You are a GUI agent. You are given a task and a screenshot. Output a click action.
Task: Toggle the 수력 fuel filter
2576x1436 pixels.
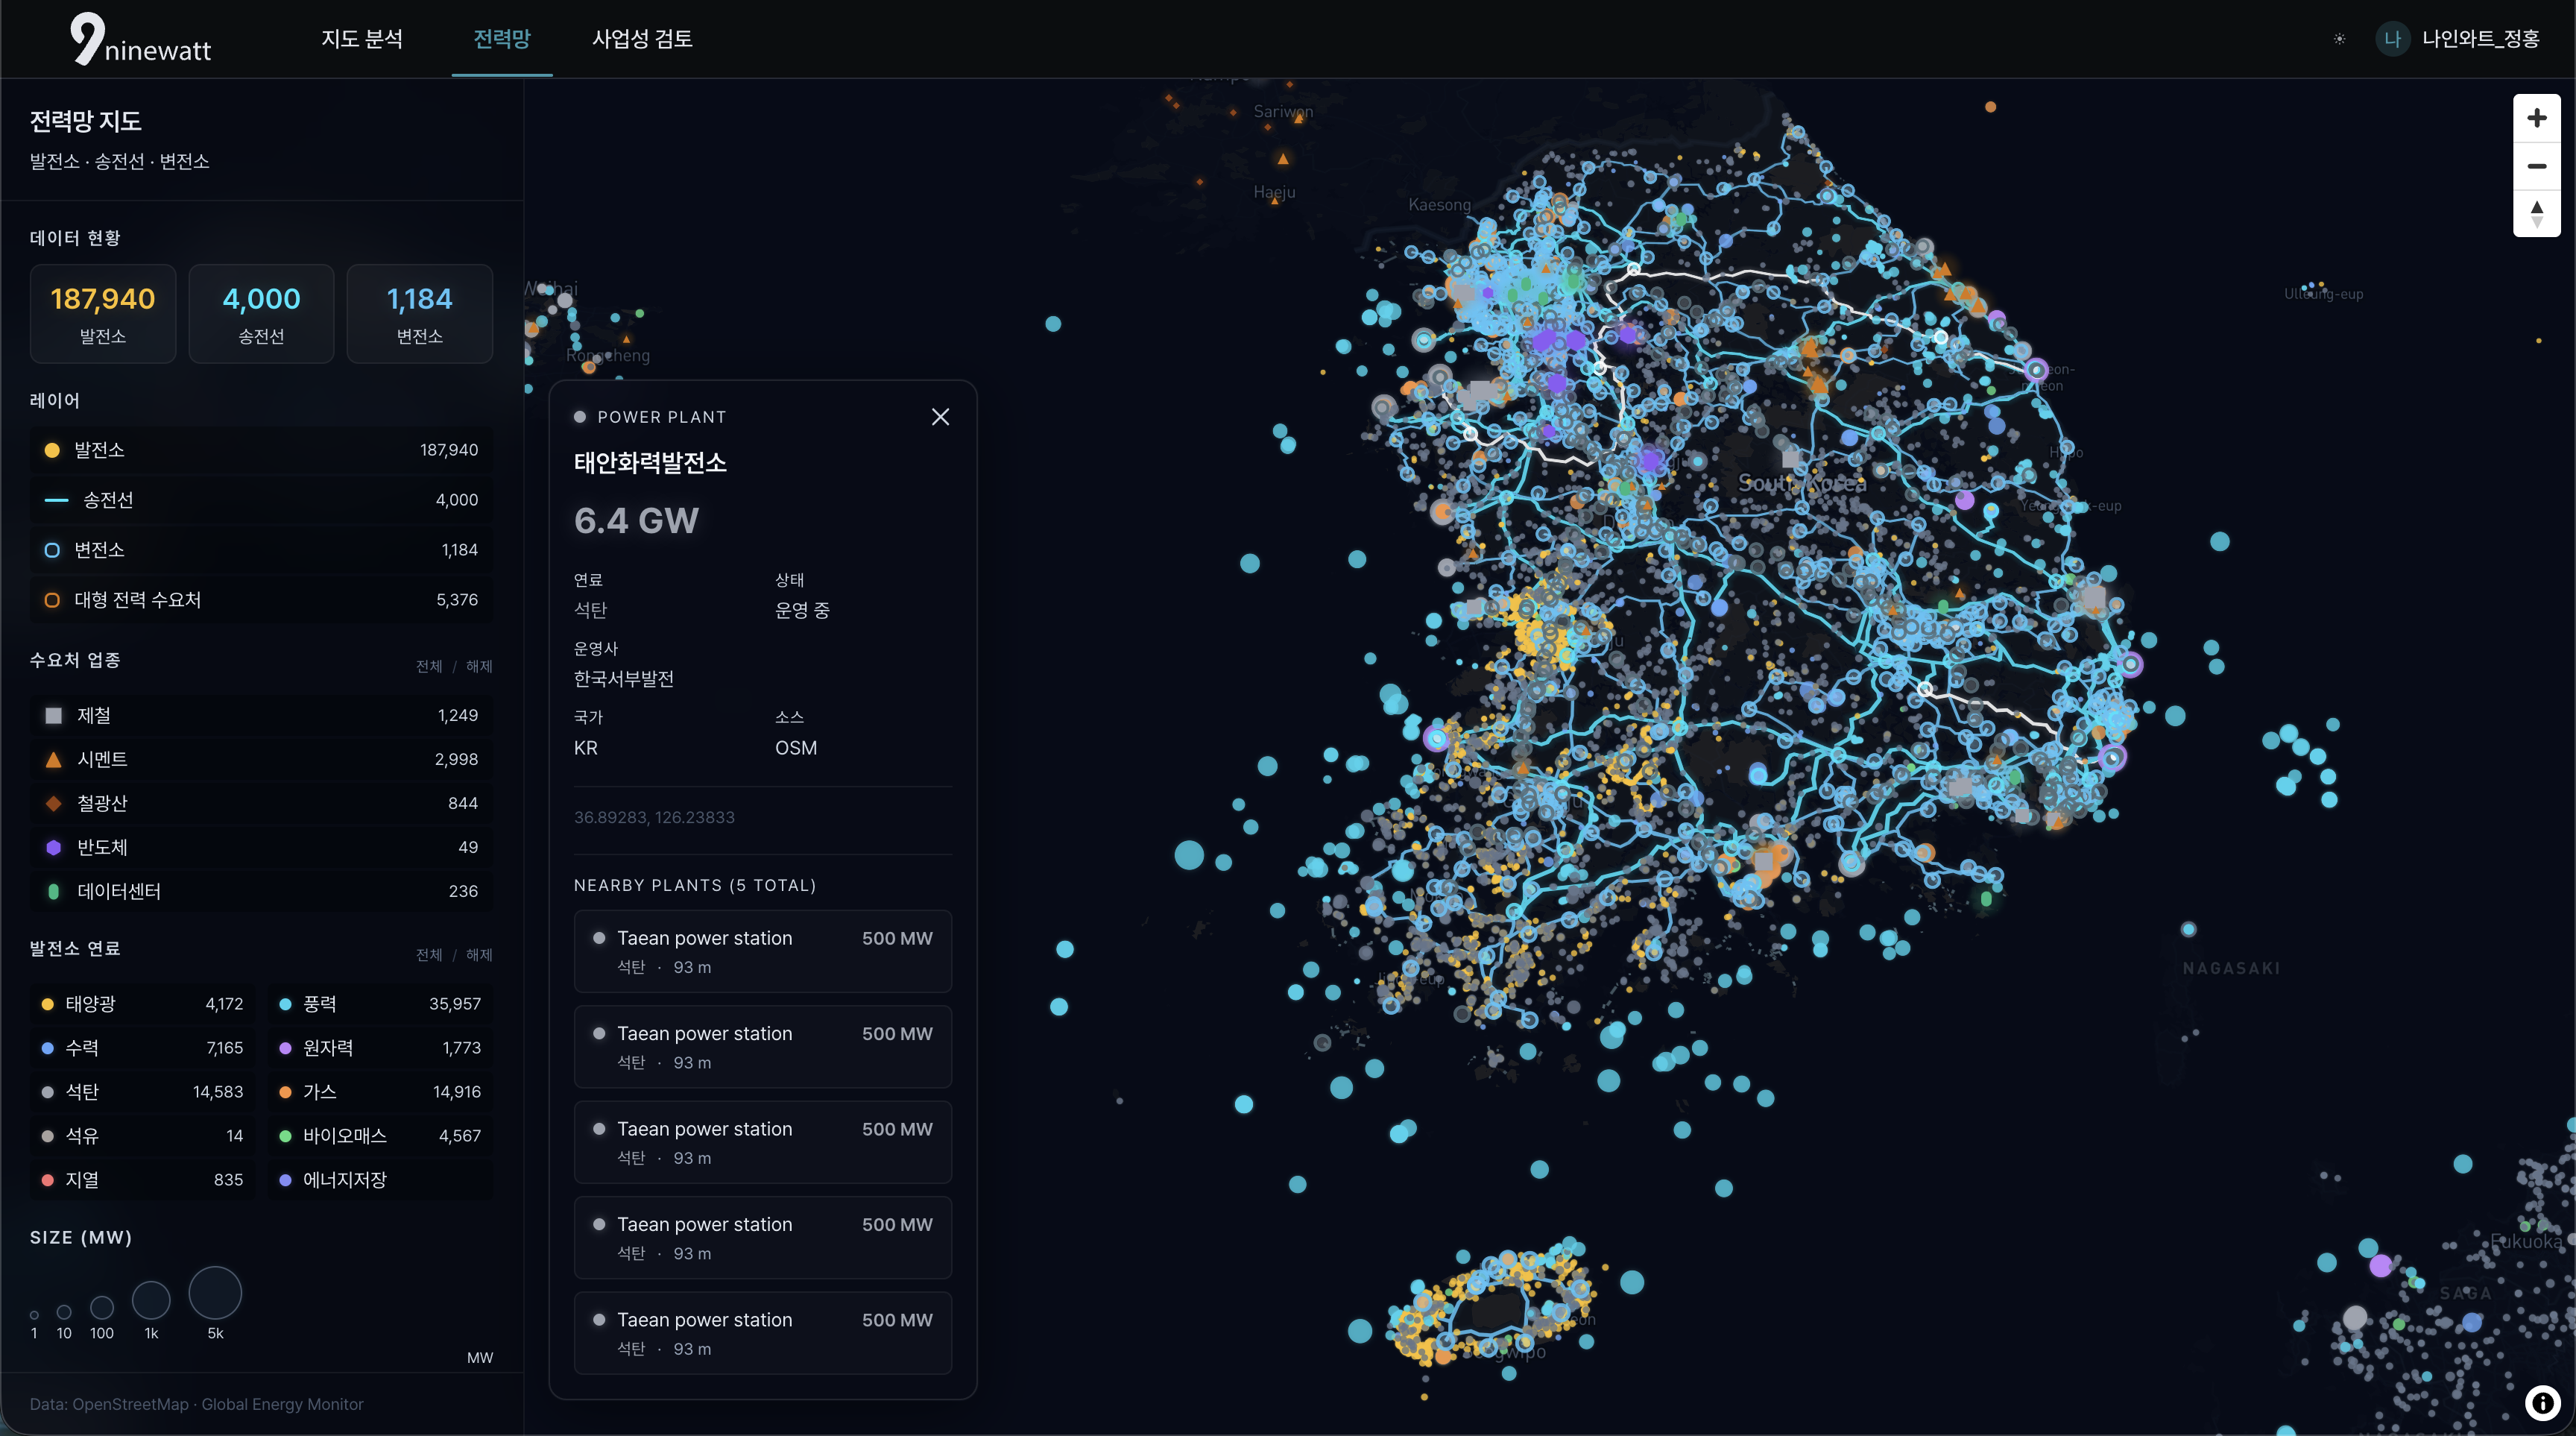coord(142,1048)
